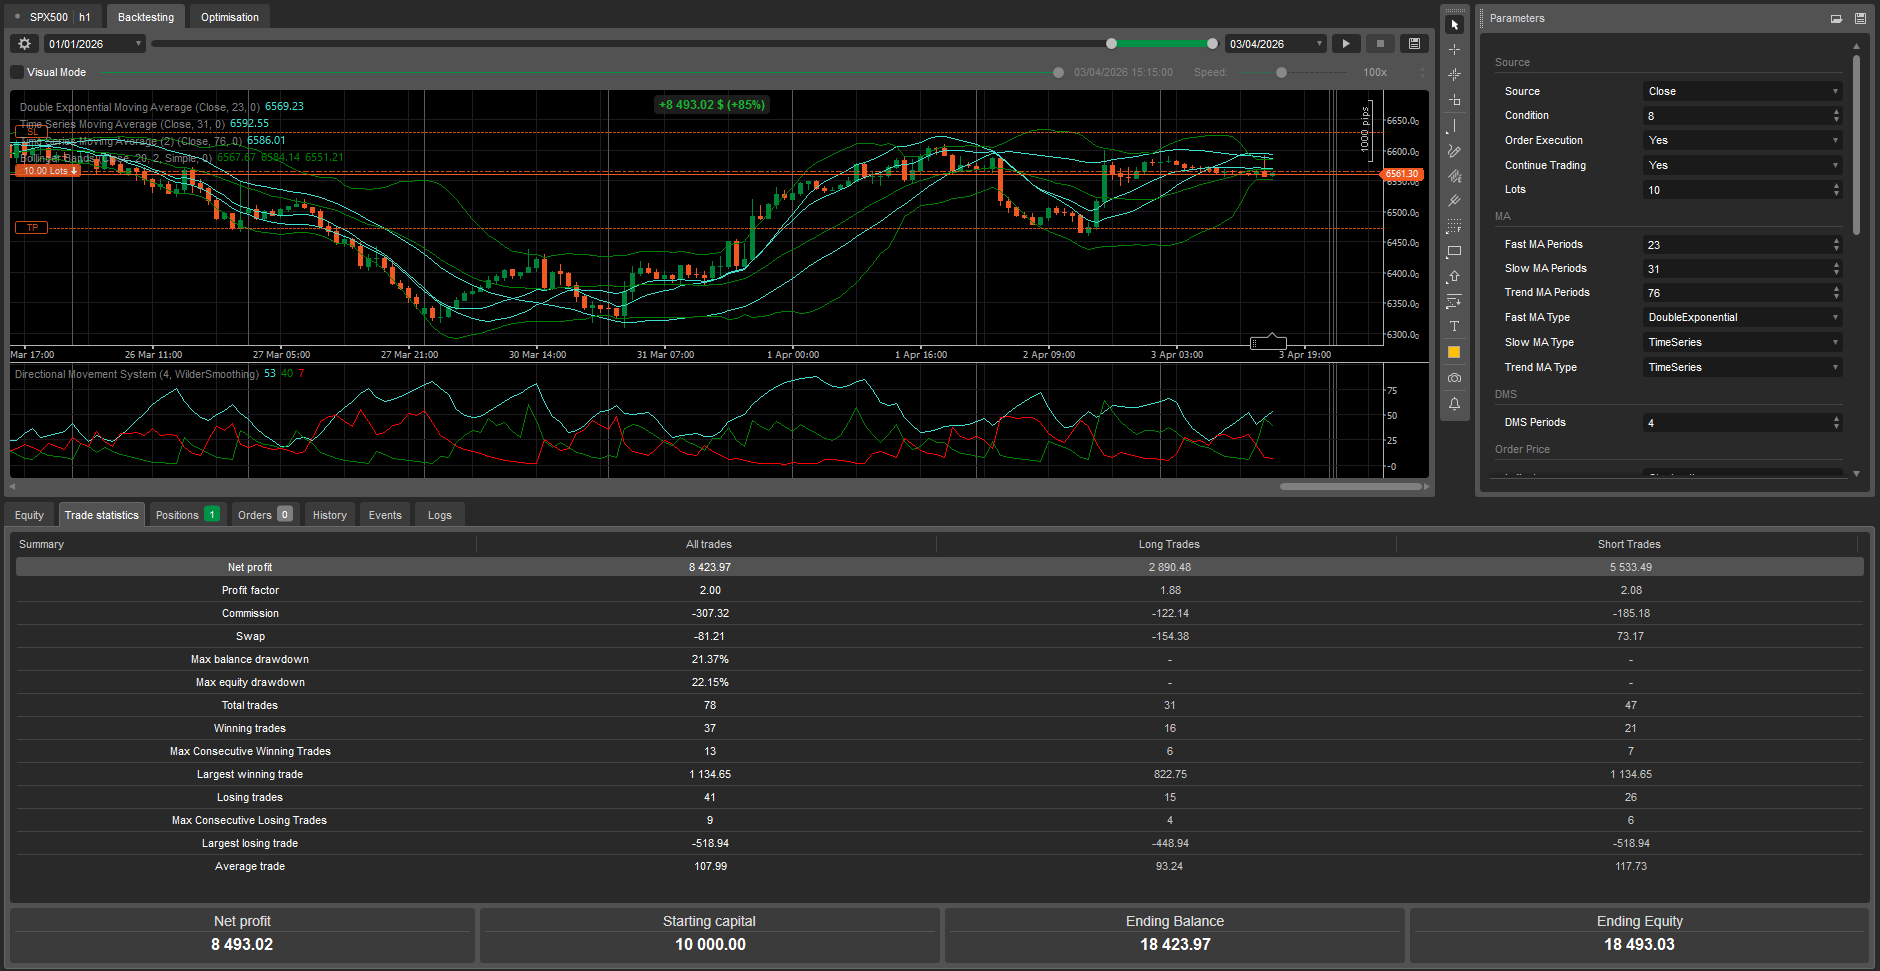This screenshot has width=1880, height=971.
Task: Select the crosshair drawing tool
Action: pyautogui.click(x=1454, y=49)
